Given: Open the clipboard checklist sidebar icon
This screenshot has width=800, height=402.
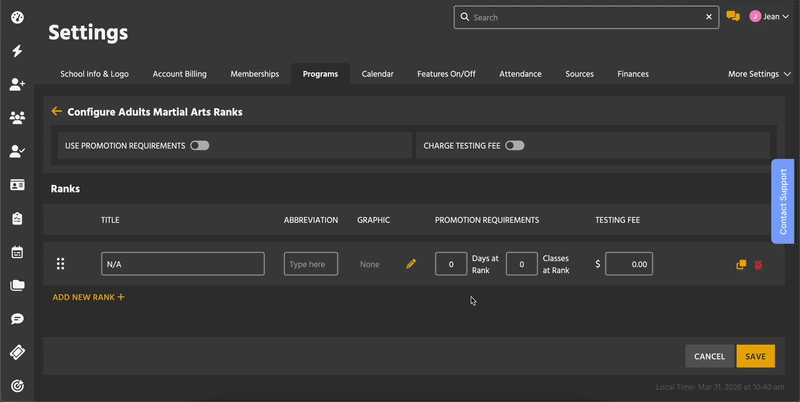Looking at the screenshot, I should point(17,218).
